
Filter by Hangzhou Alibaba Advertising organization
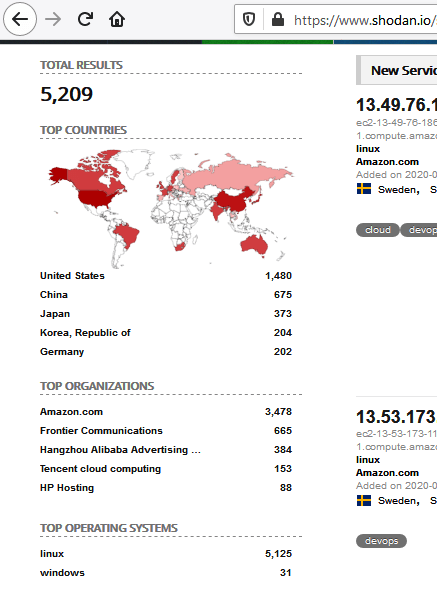[120, 450]
